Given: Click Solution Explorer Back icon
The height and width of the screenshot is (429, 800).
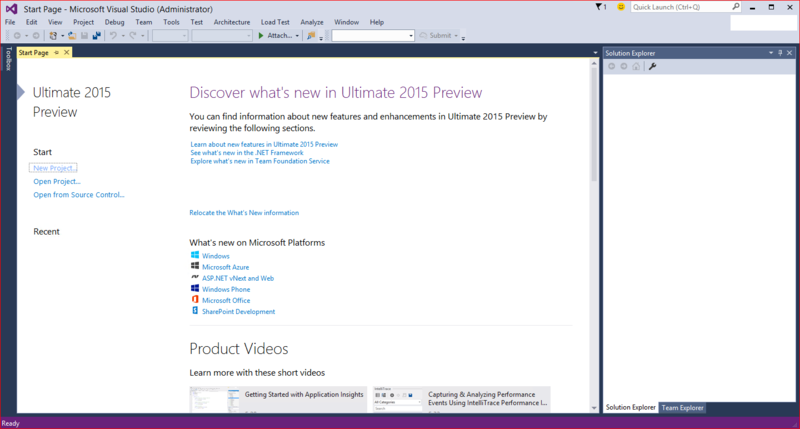Looking at the screenshot, I should coord(611,66).
